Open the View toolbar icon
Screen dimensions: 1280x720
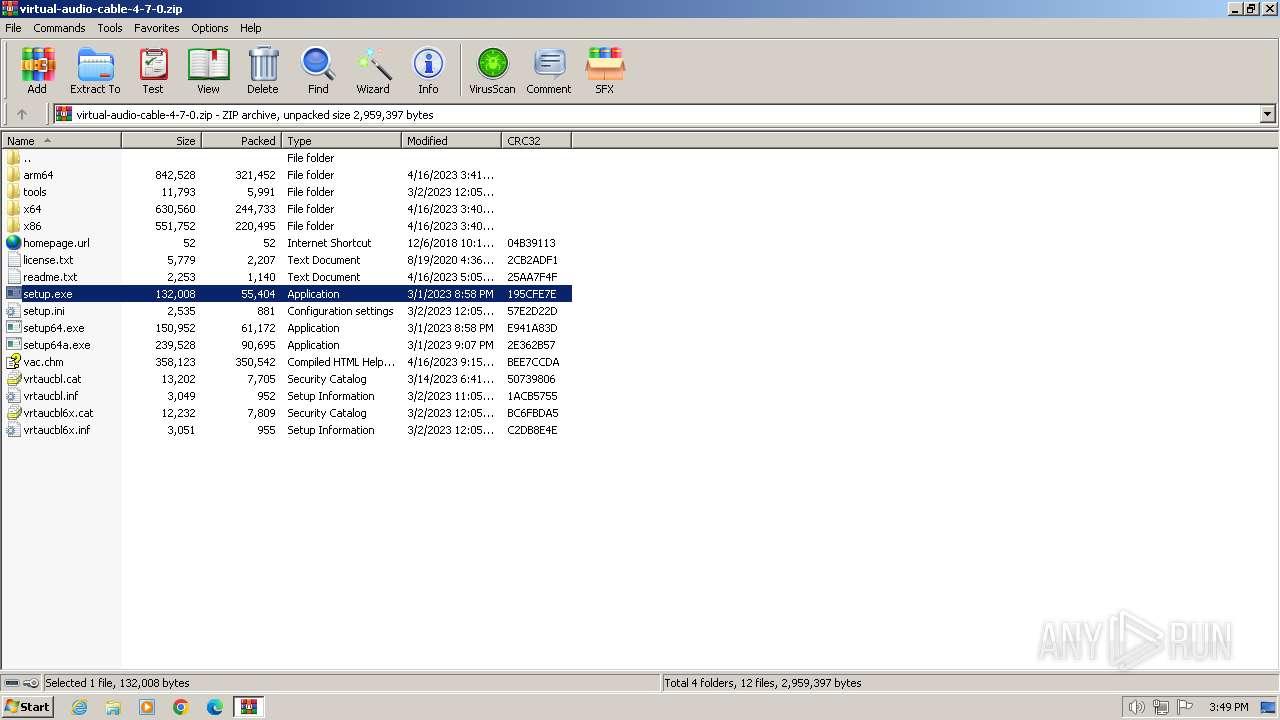point(208,70)
